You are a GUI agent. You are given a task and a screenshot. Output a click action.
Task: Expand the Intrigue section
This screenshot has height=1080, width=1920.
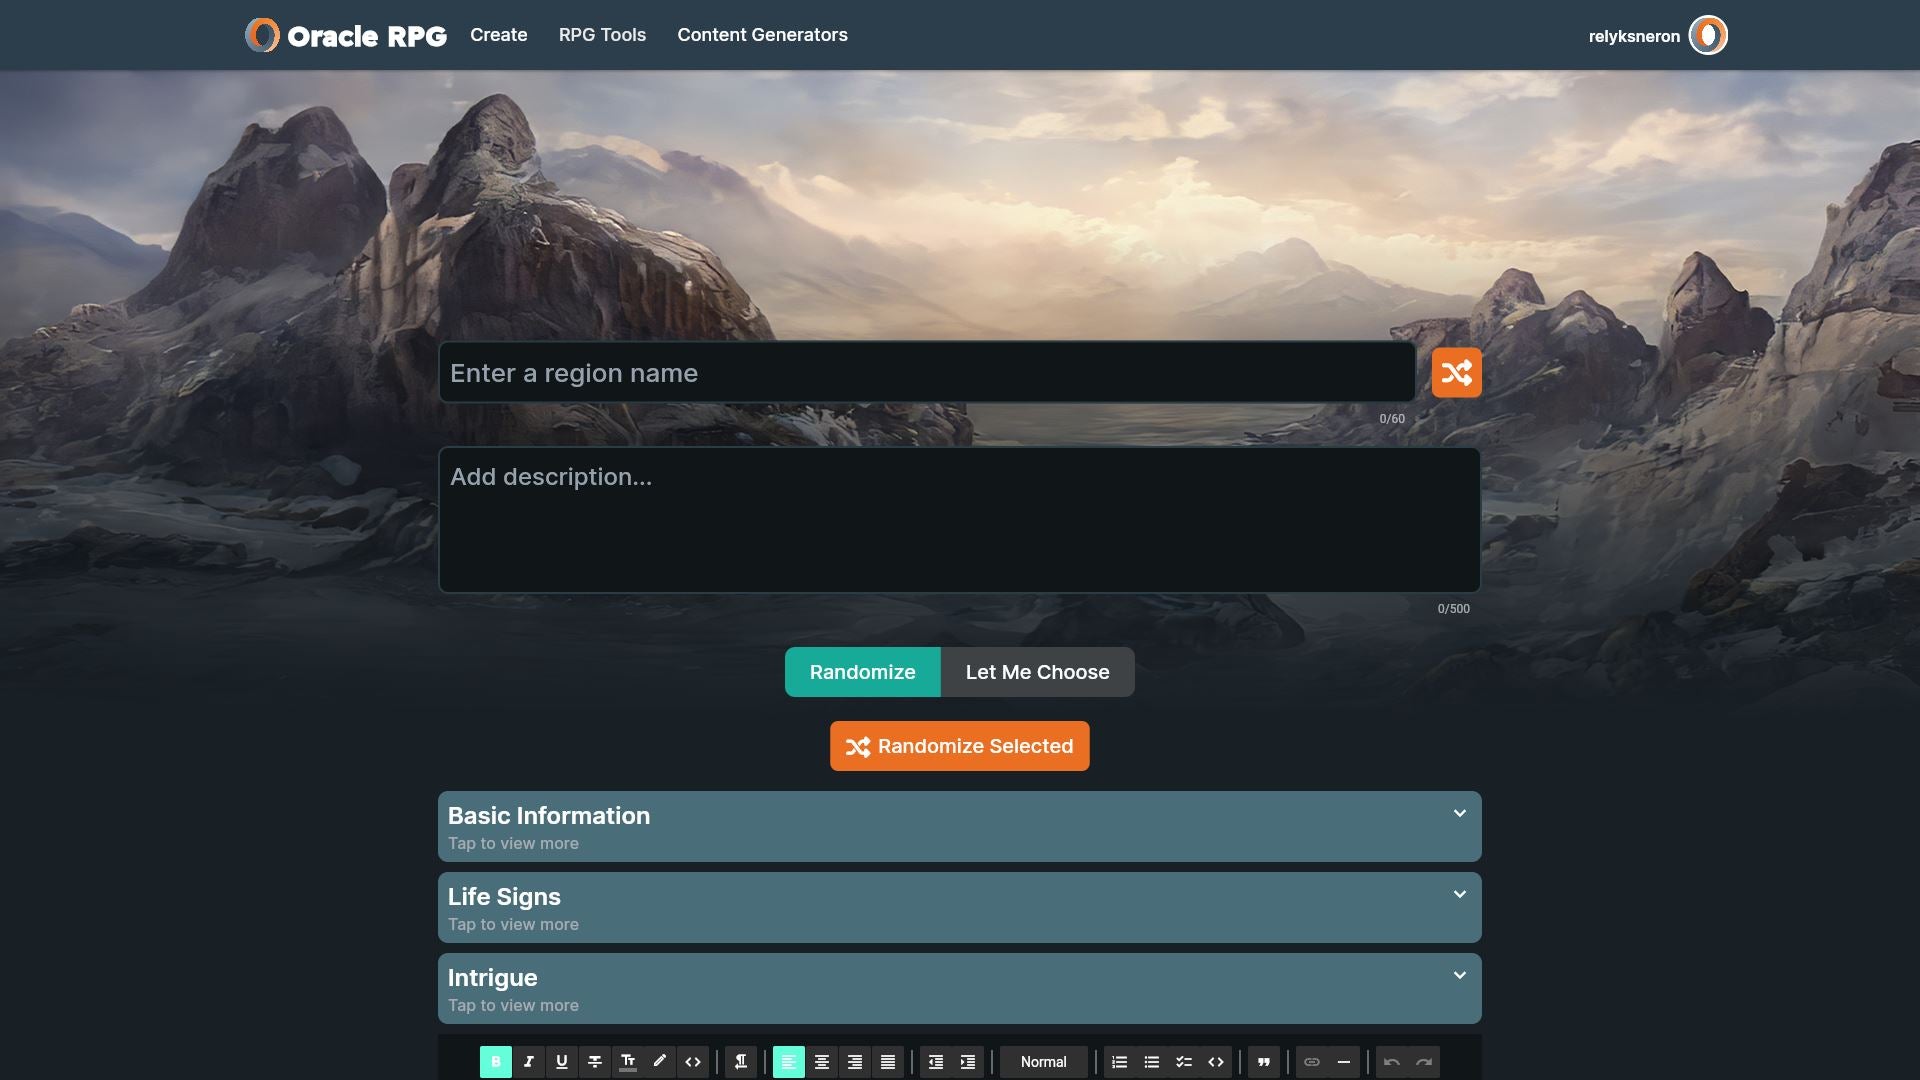tap(959, 988)
